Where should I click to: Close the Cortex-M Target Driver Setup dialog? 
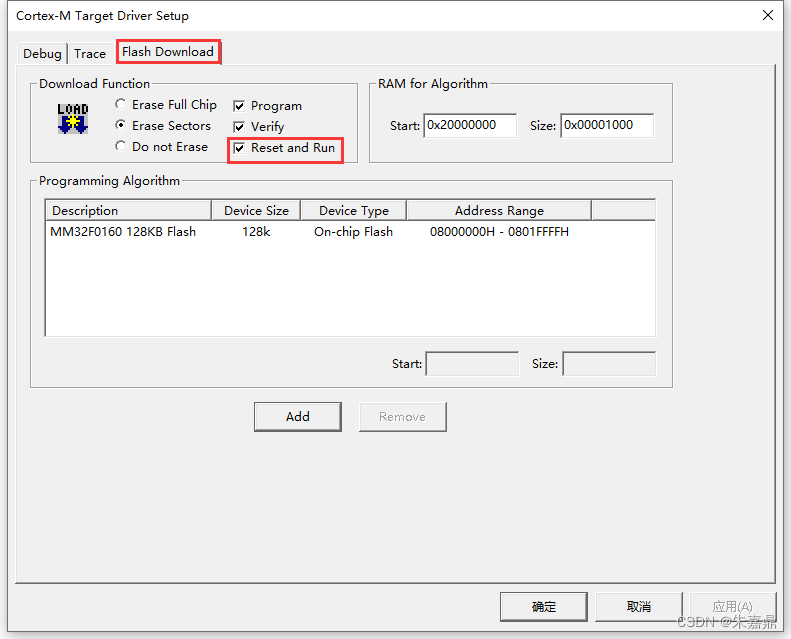click(x=768, y=15)
